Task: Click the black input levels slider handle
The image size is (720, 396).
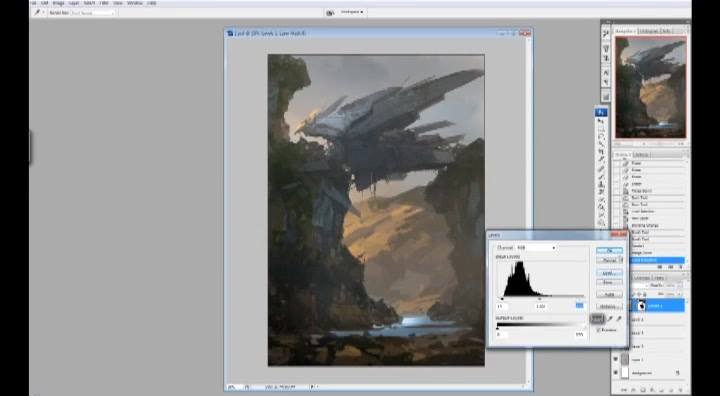Action: [502, 299]
